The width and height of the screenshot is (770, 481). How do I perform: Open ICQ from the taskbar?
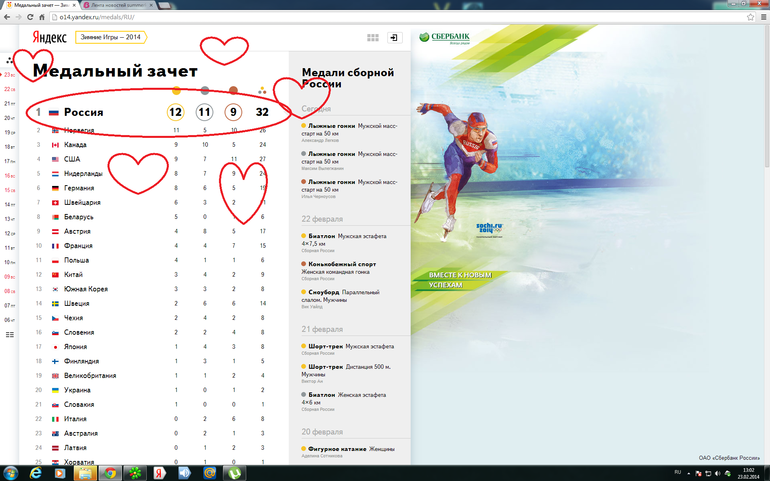tap(134, 473)
